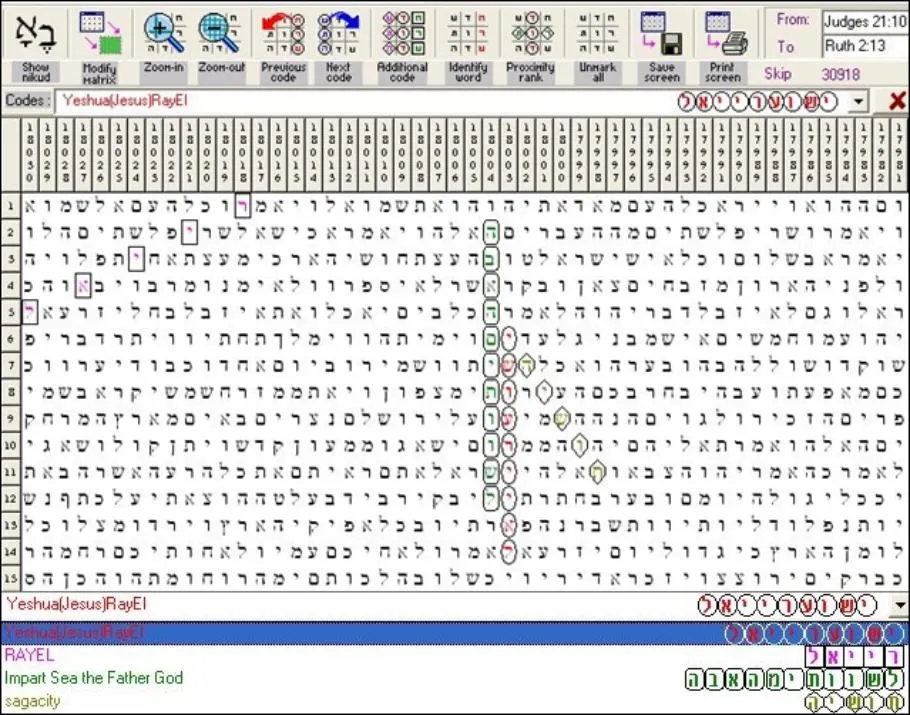This screenshot has height=715, width=910.
Task: Expand the Codes dropdown arrow
Action: point(858,102)
